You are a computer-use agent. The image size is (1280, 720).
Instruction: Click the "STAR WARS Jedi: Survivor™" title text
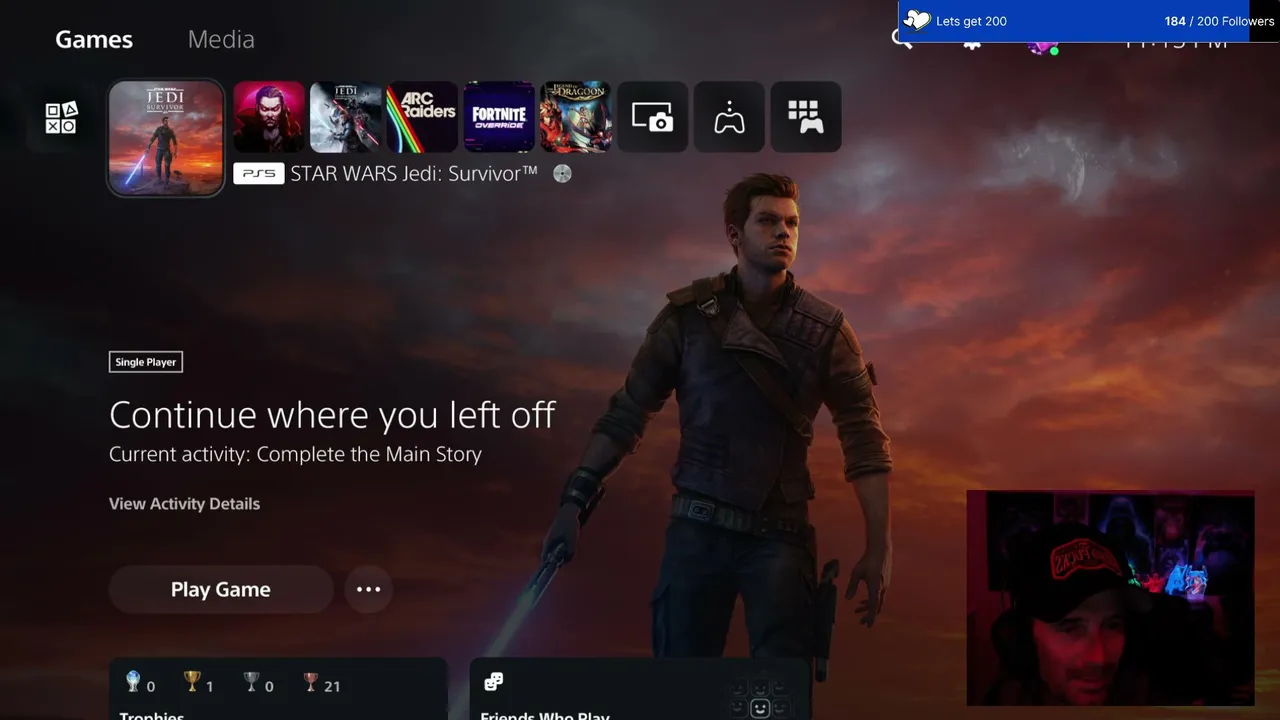pos(414,174)
